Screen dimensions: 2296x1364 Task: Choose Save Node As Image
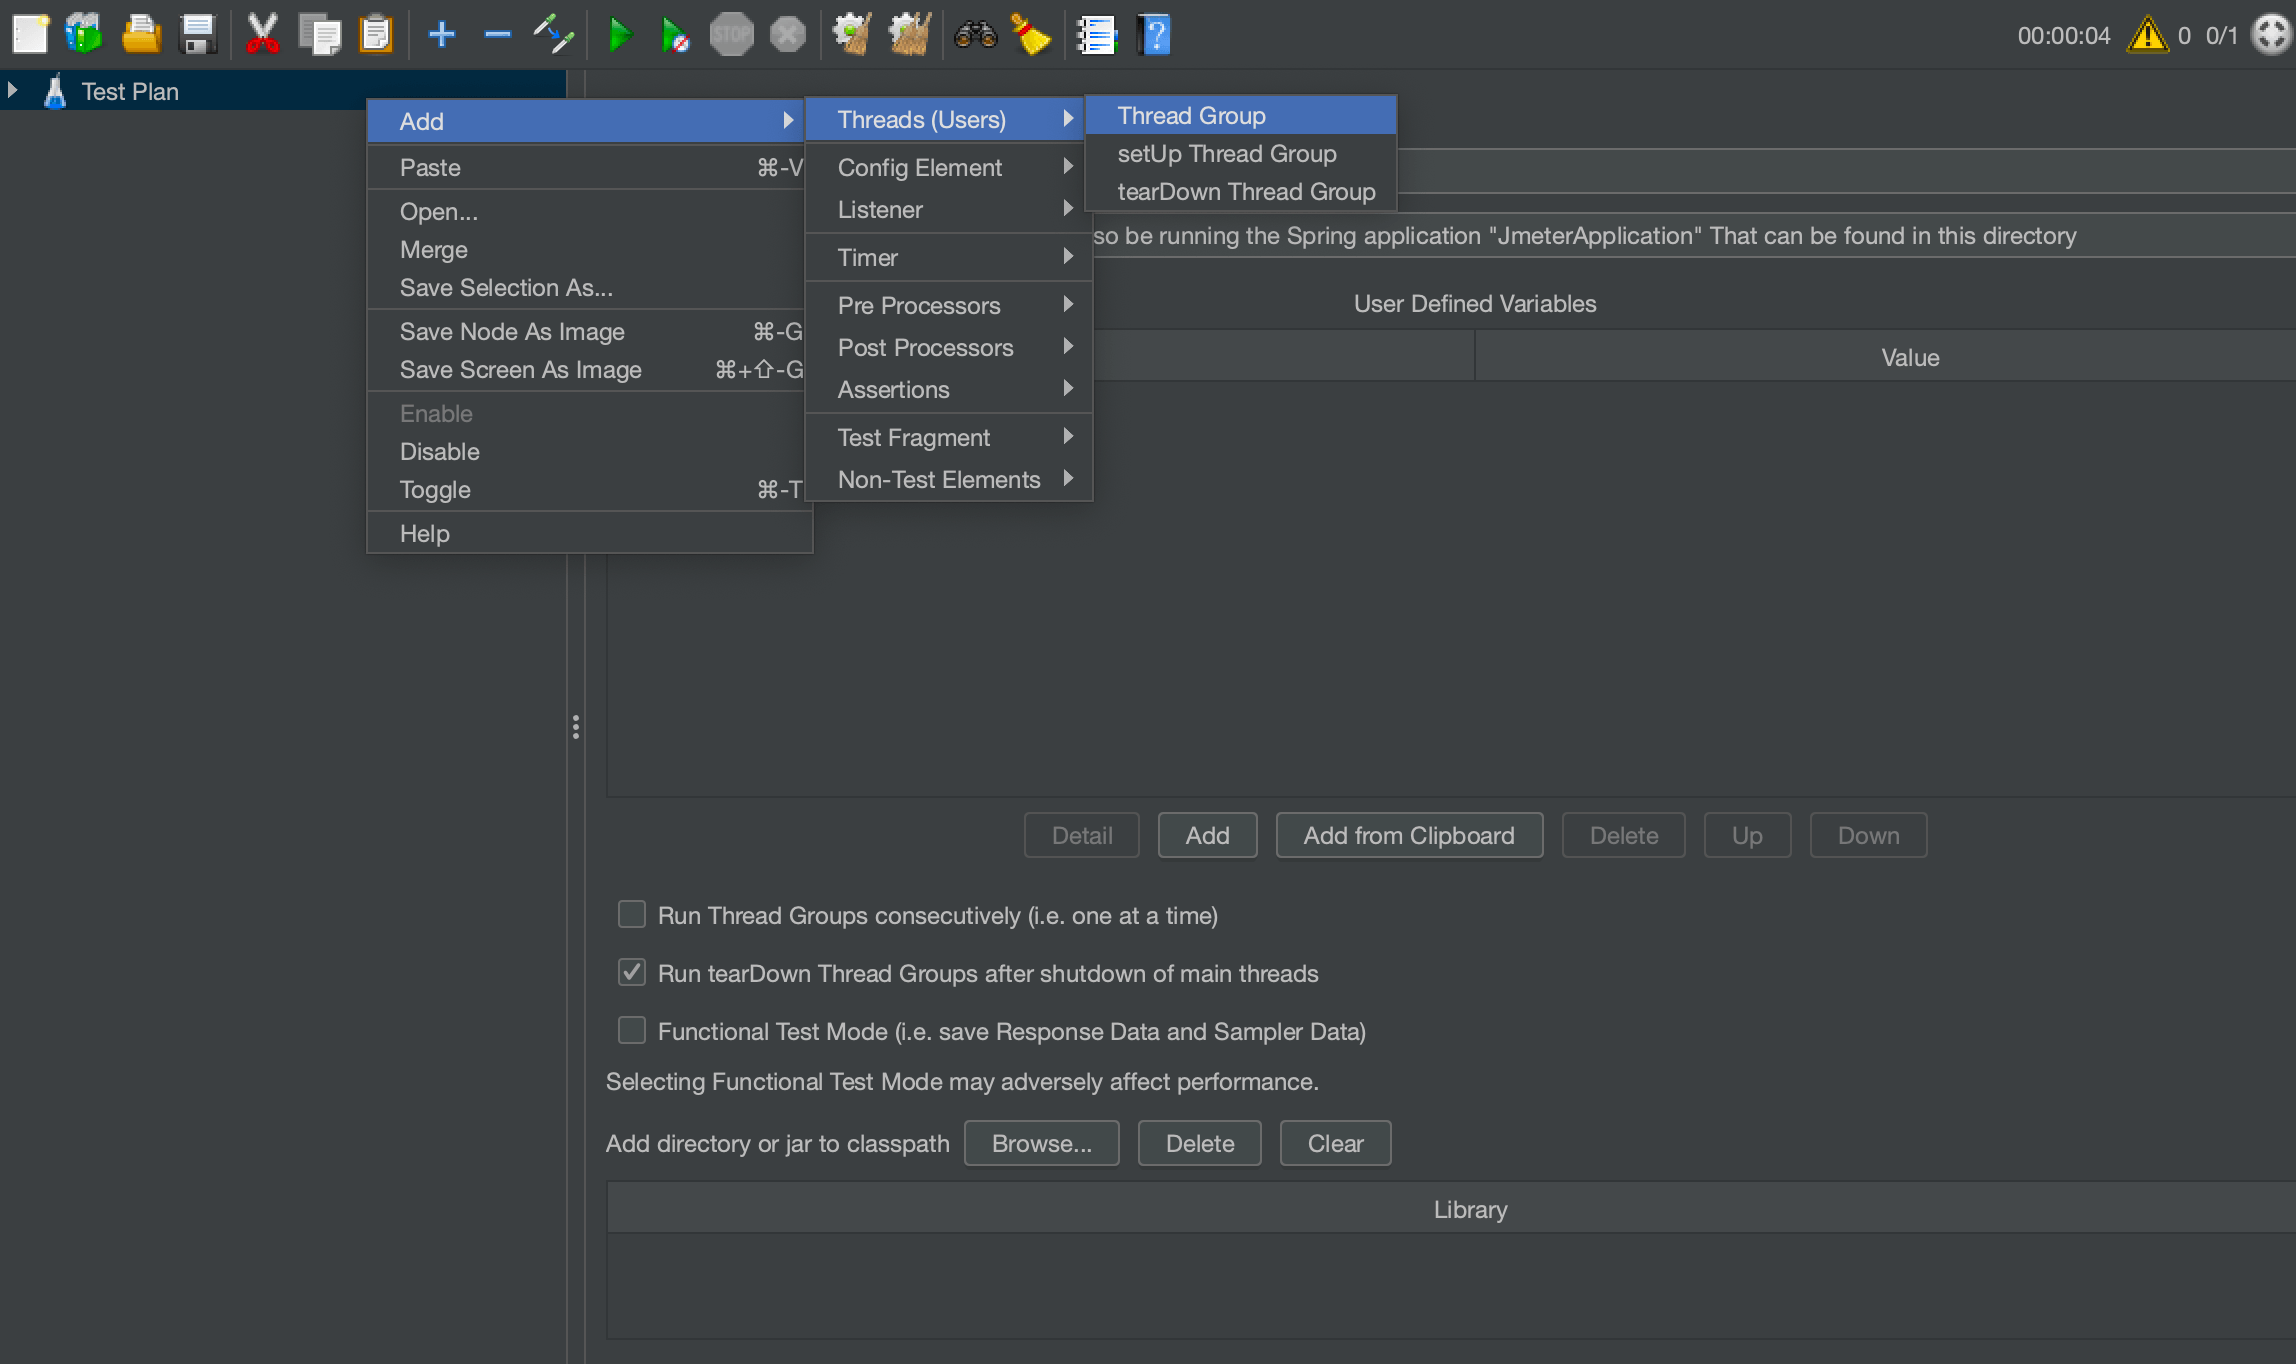(512, 332)
